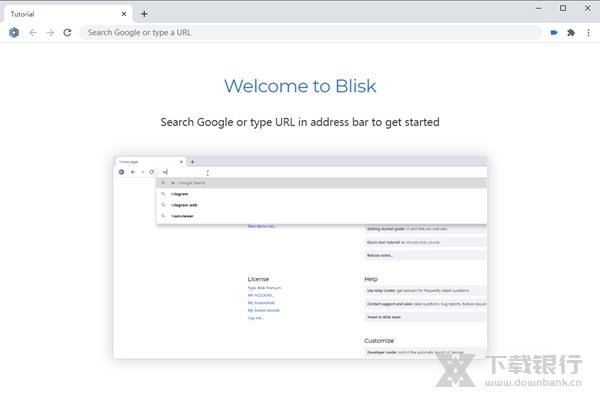Go forward with the forward arrow
This screenshot has width=600, height=396.
(x=50, y=33)
